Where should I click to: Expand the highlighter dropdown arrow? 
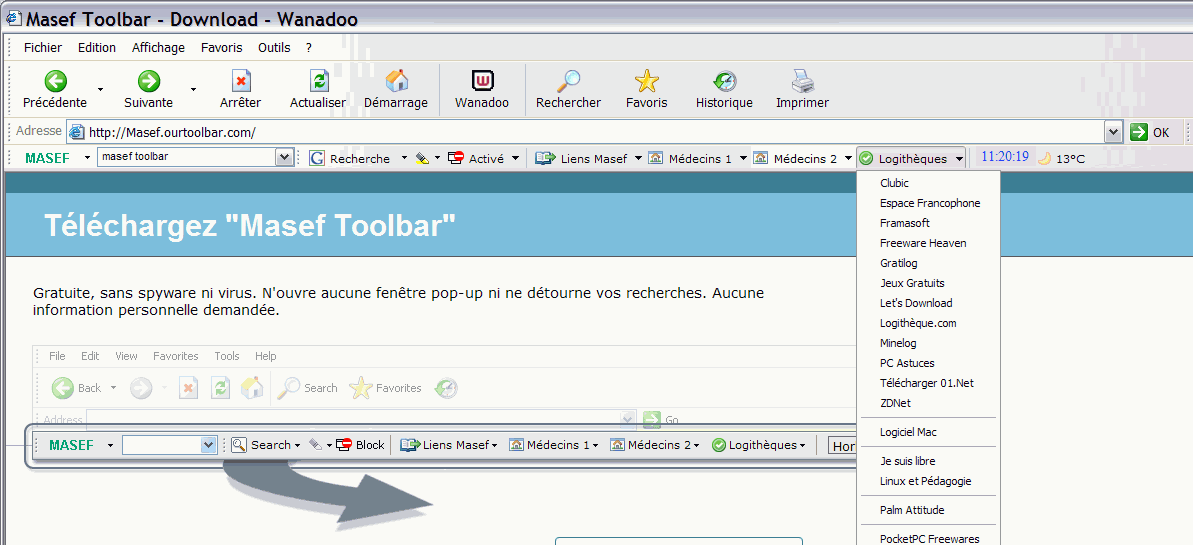click(x=437, y=159)
